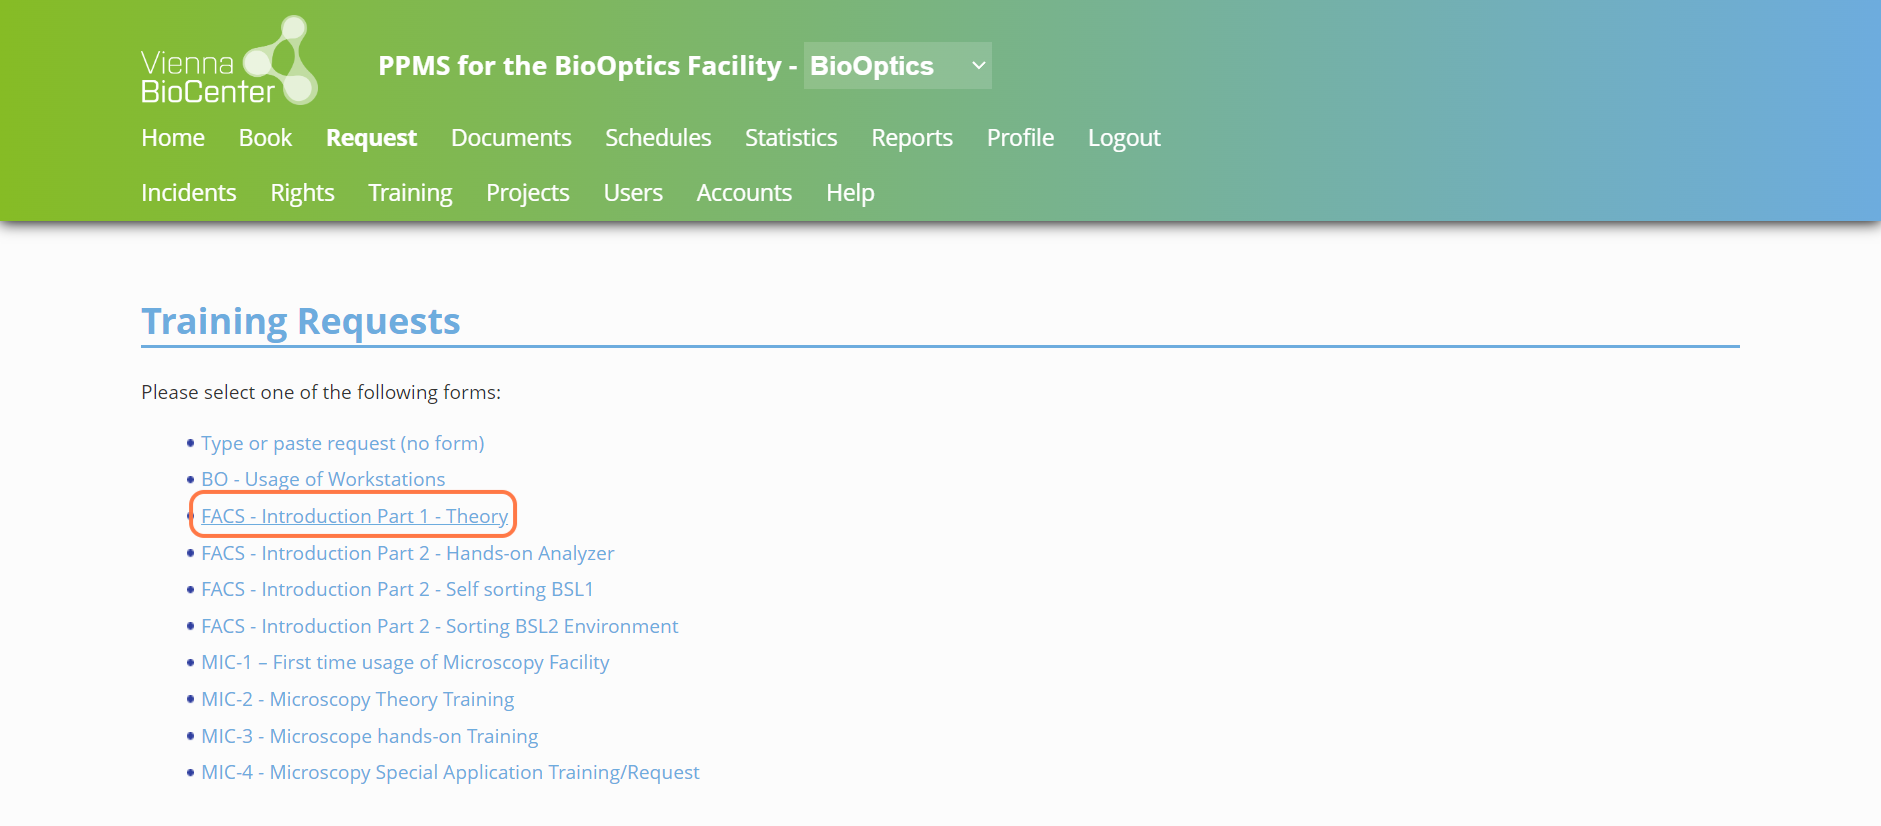Open the Book menu

[x=265, y=138]
